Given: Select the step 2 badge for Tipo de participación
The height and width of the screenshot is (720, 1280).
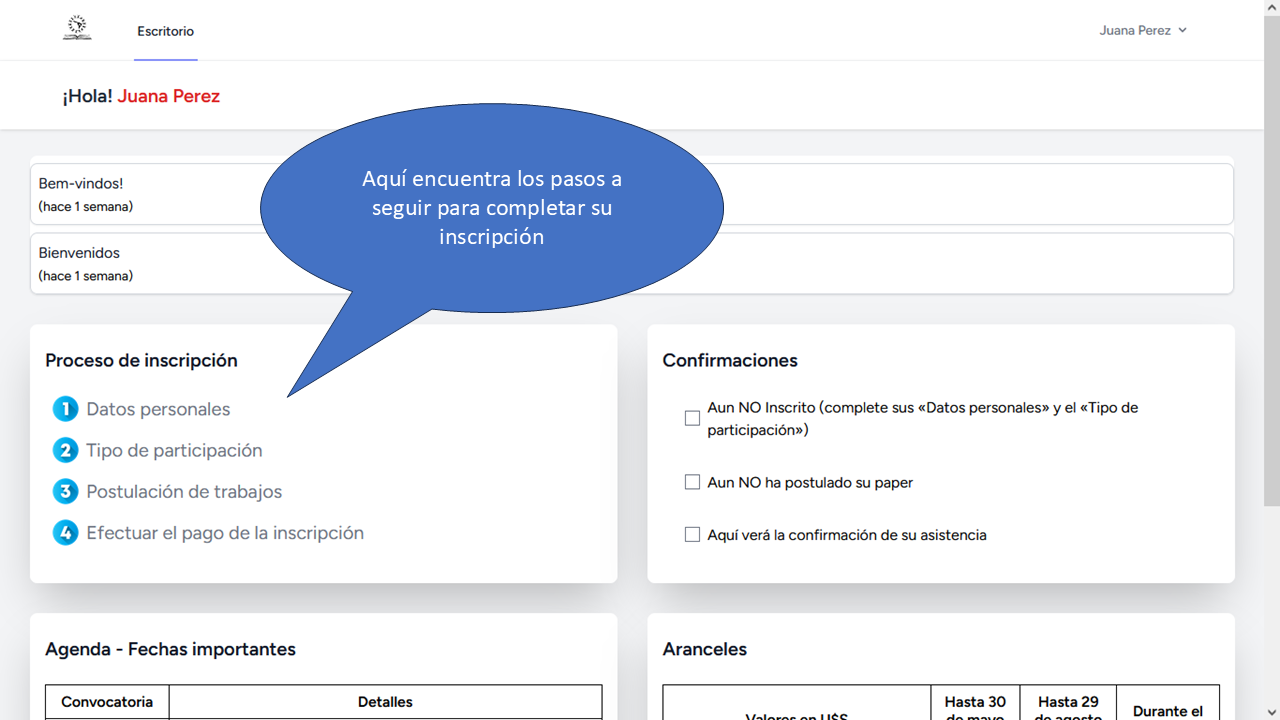Looking at the screenshot, I should click(x=65, y=450).
